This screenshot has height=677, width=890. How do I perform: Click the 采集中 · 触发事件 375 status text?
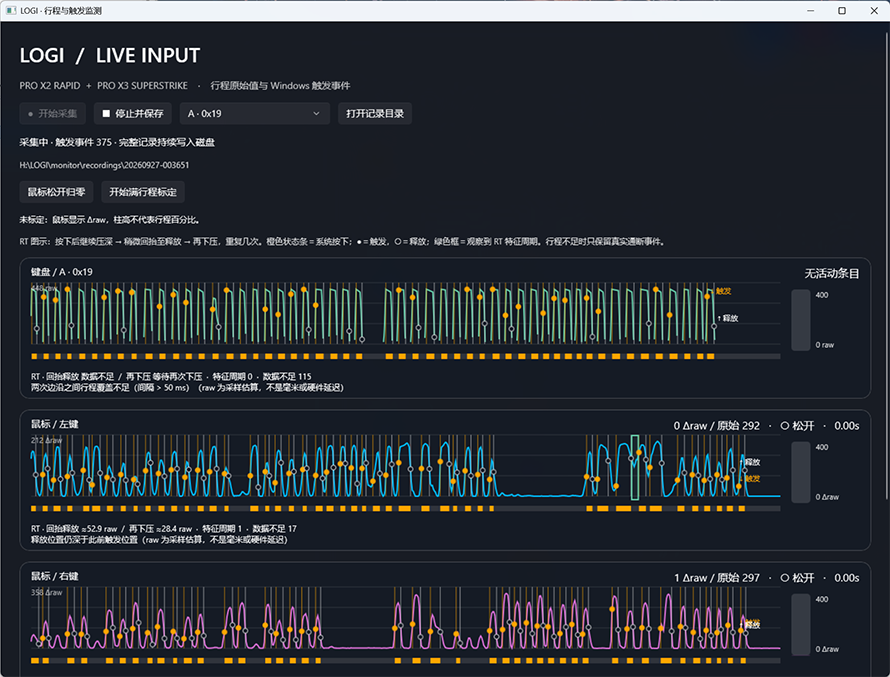tap(117, 142)
